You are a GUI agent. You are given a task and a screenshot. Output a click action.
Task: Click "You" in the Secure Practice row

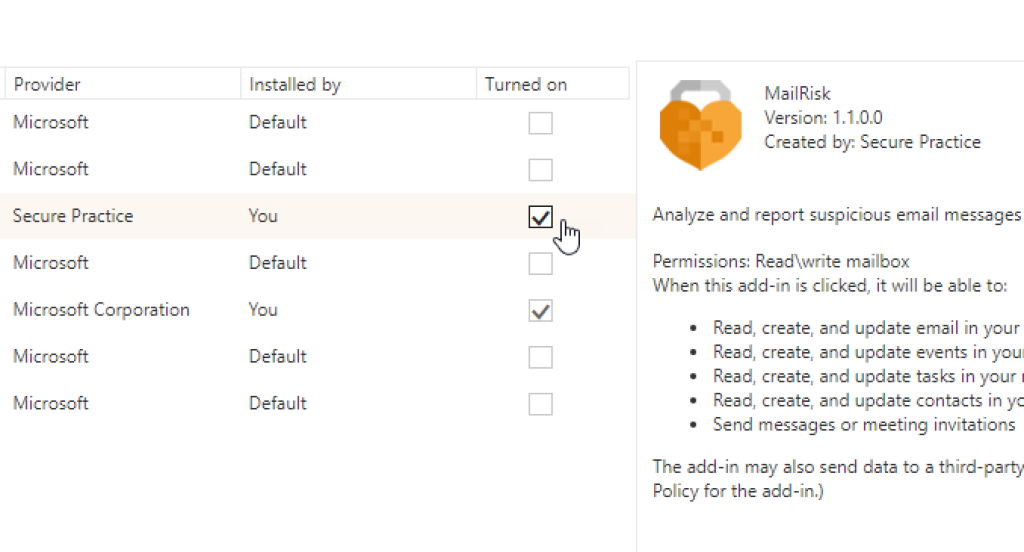tap(263, 216)
